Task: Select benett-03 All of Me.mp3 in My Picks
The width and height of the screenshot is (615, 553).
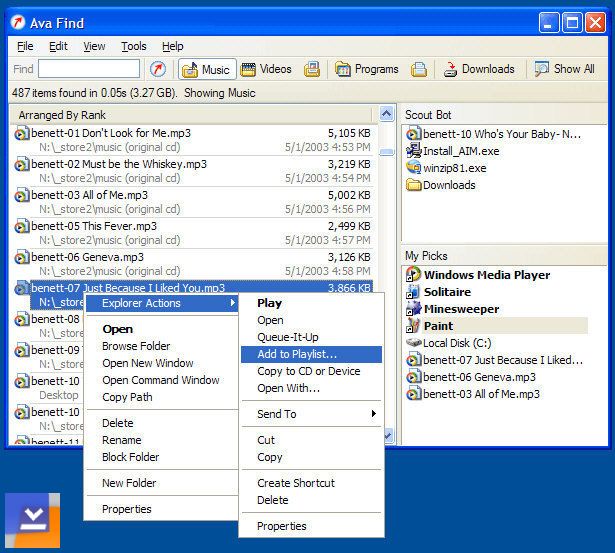Action: 473,394
